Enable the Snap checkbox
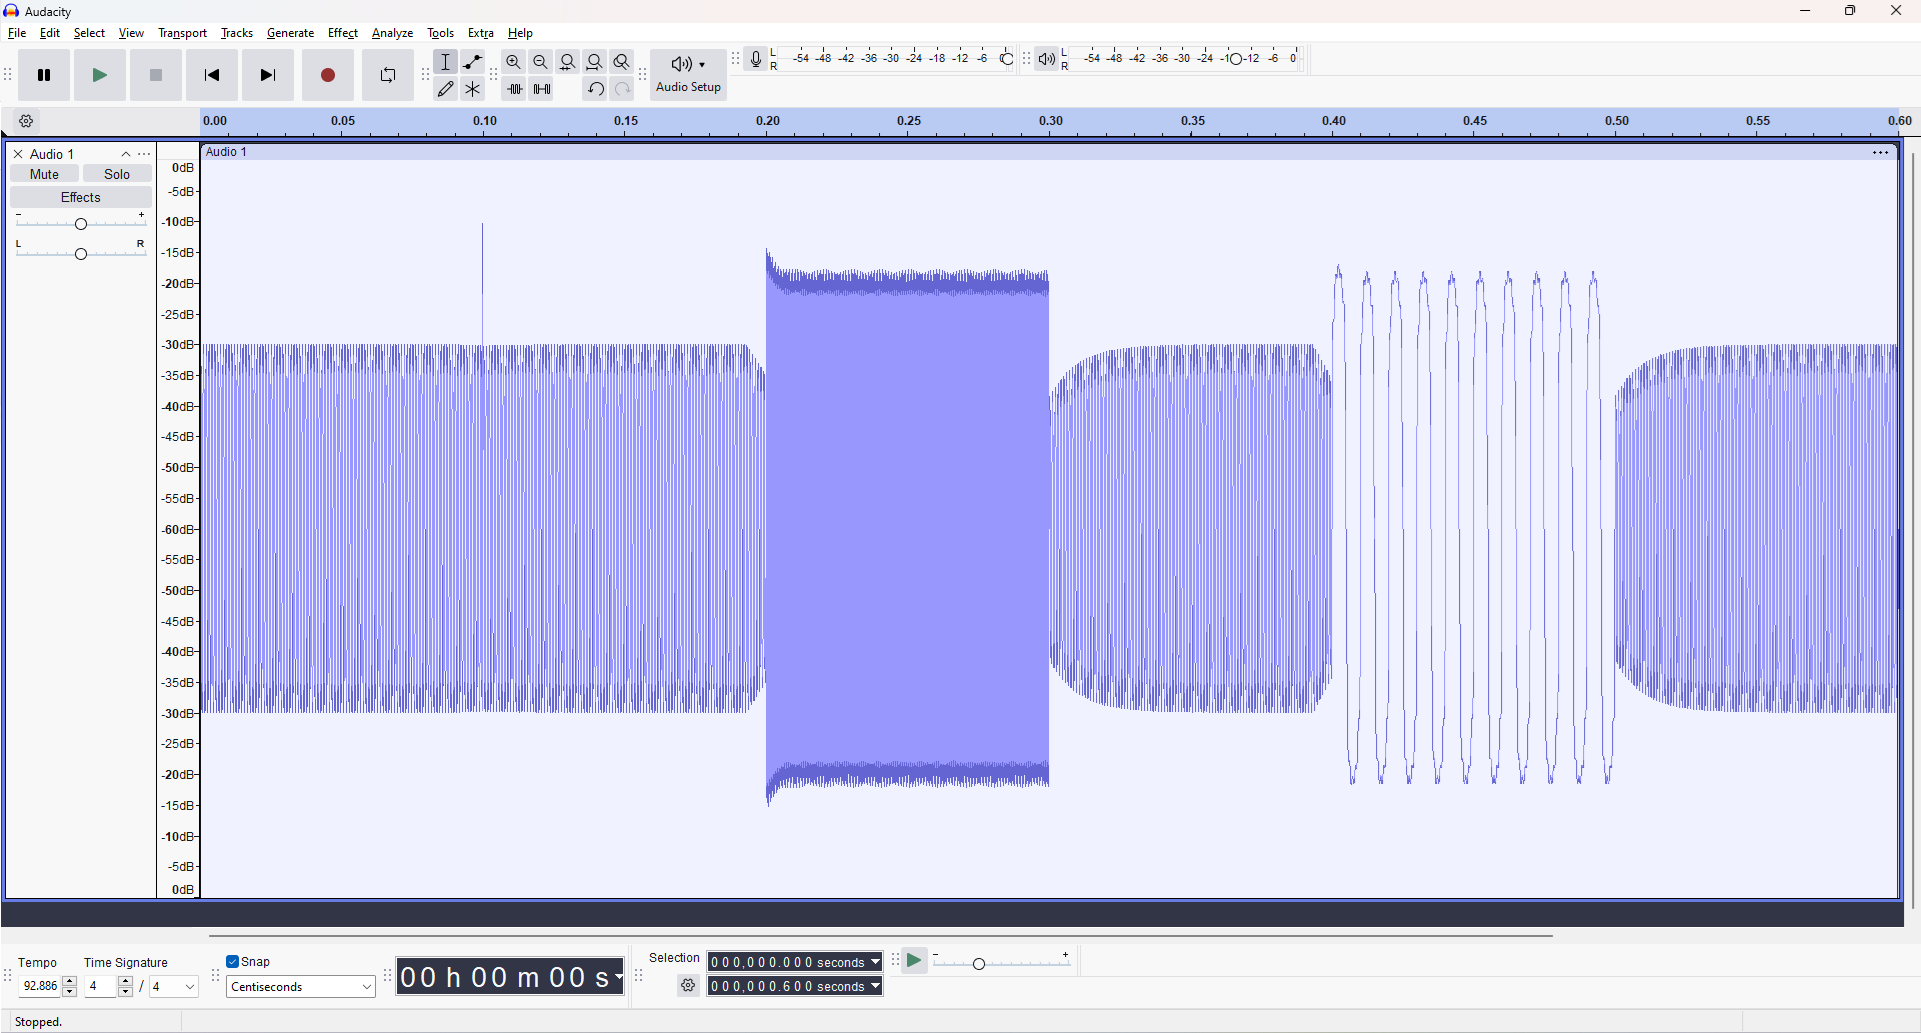 [232, 961]
